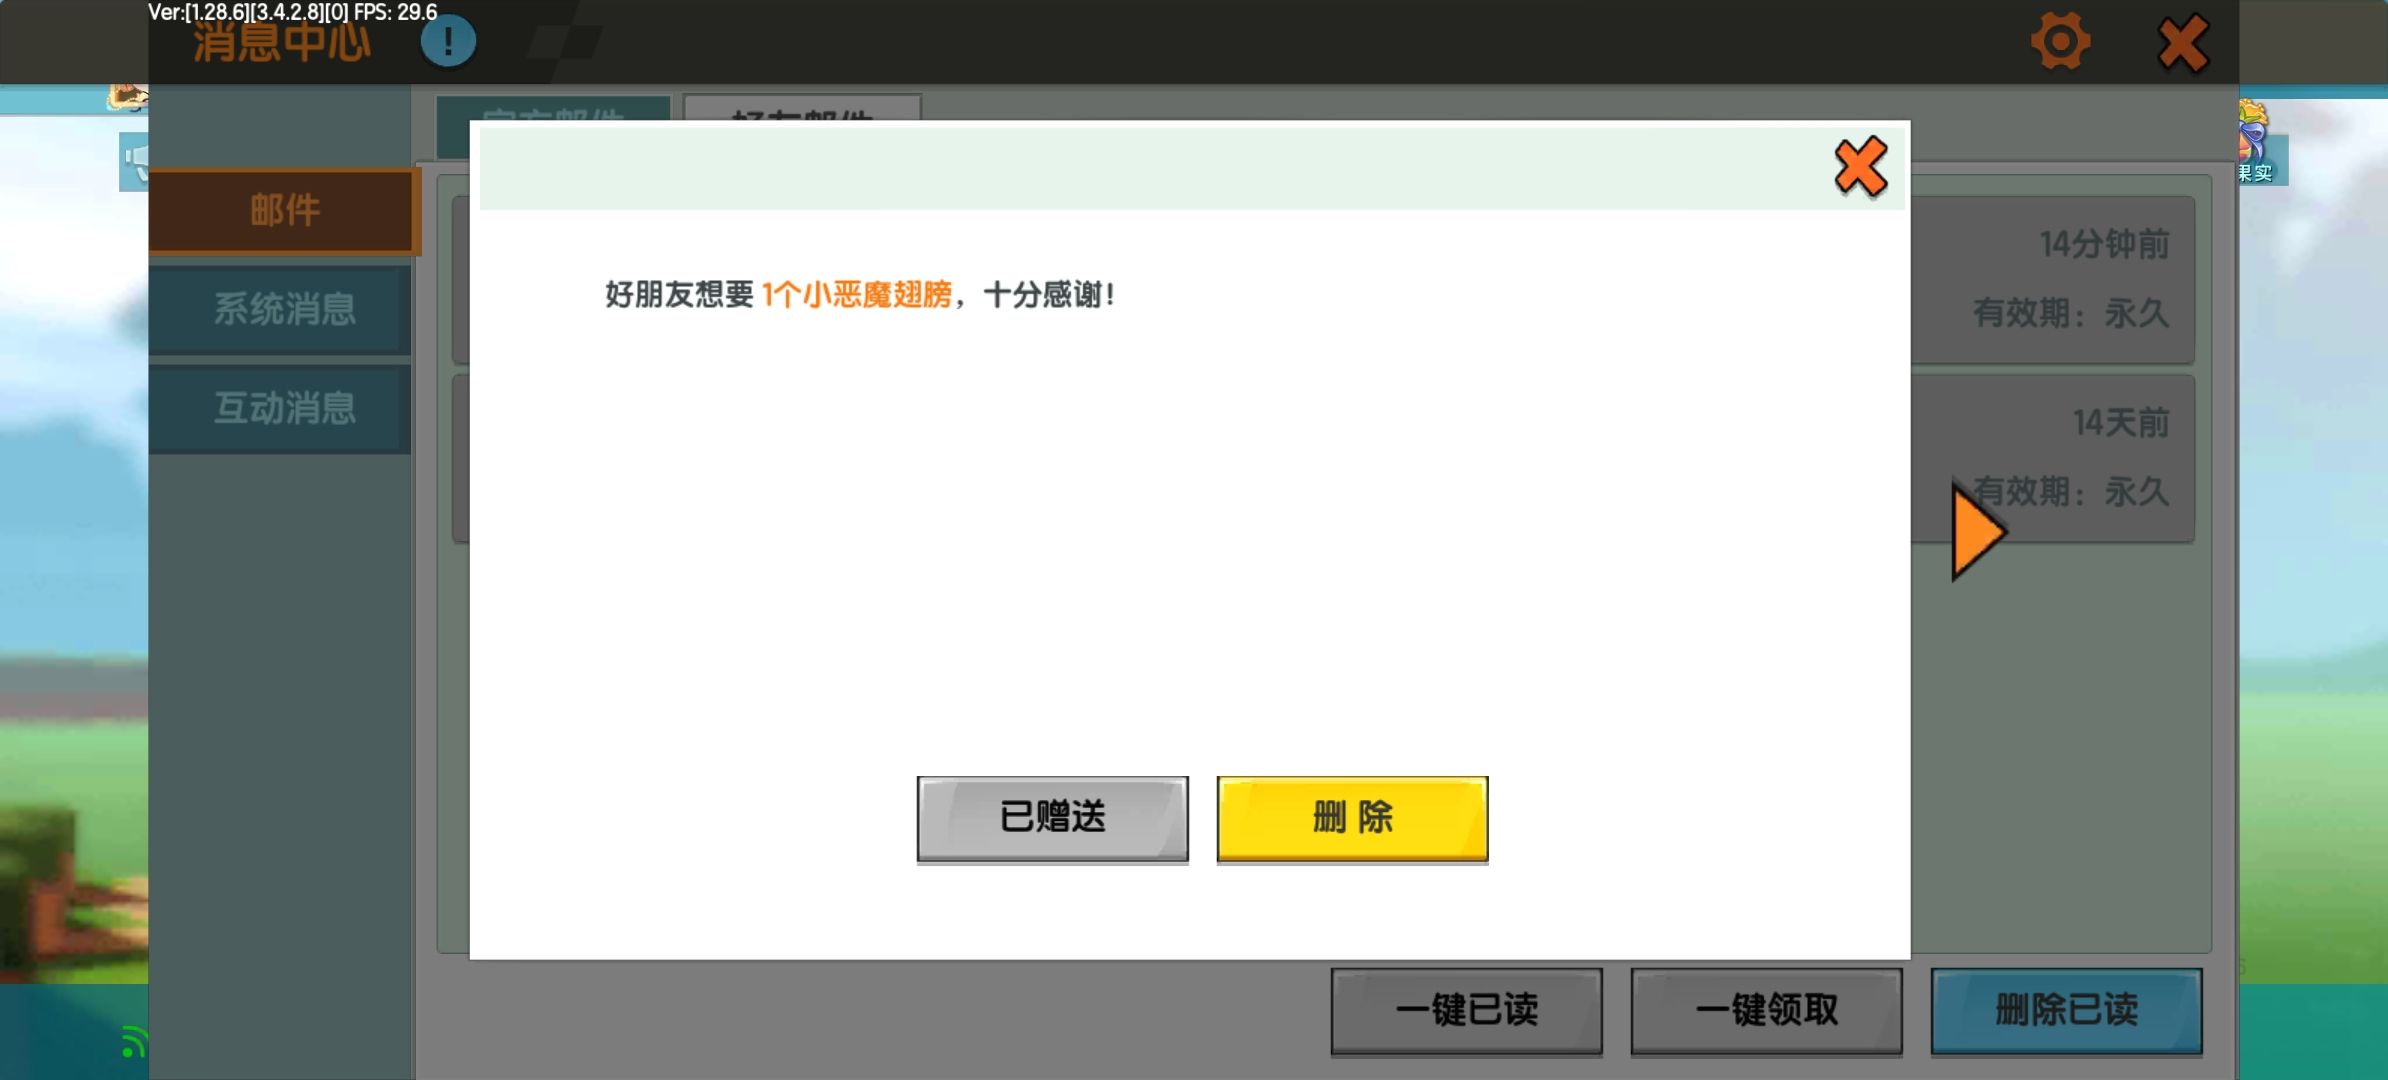
Task: Click the blue exclamation info icon
Action: [447, 42]
